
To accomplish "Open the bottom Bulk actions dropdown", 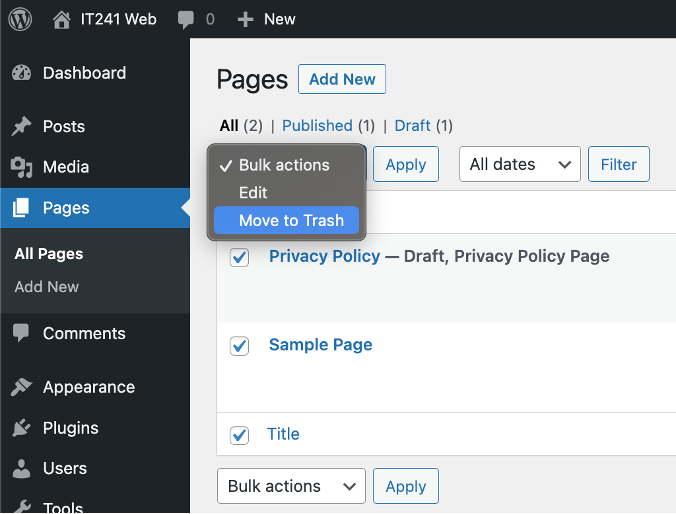I will point(291,486).
